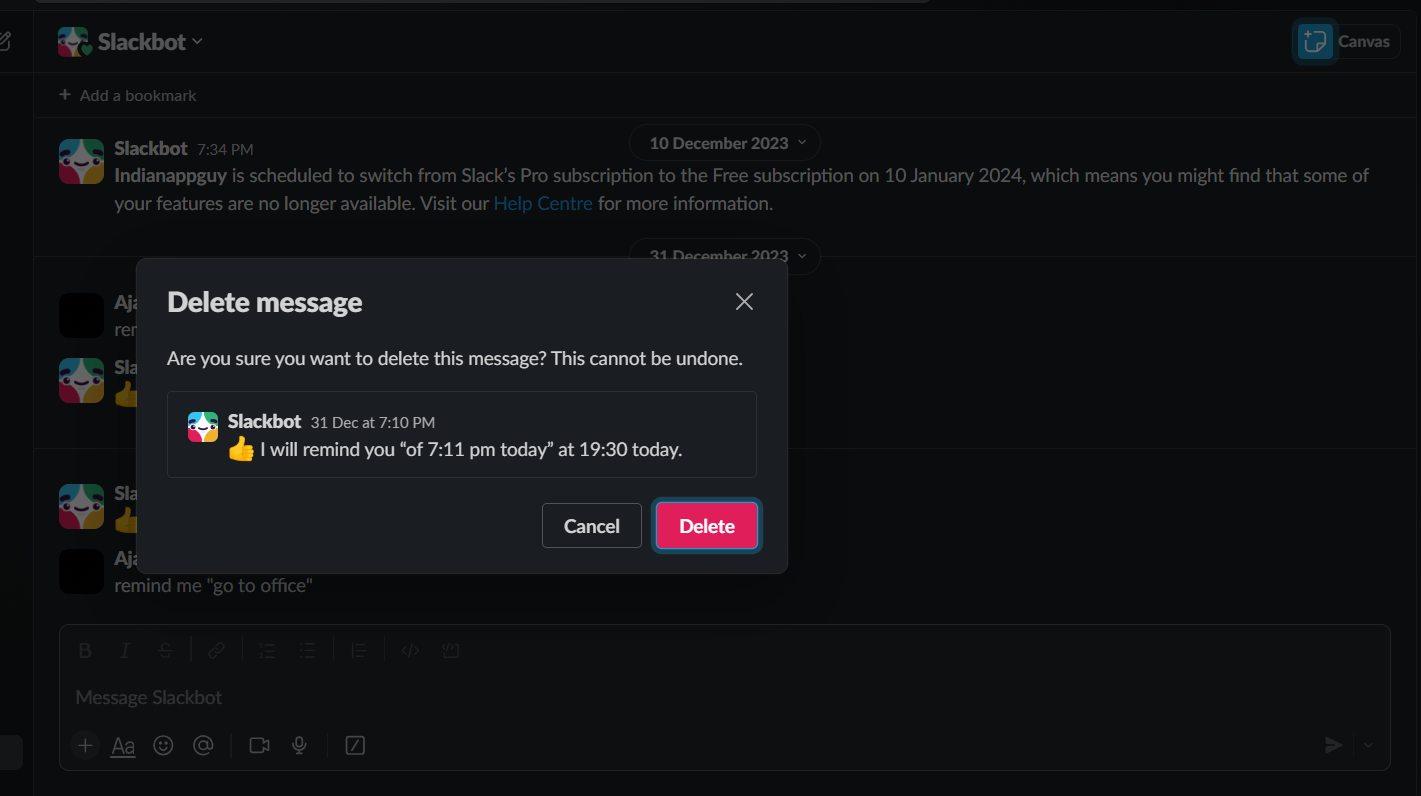Image resolution: width=1421 pixels, height=796 pixels.
Task: Toggle bold formatting in composer
Action: tap(85, 651)
